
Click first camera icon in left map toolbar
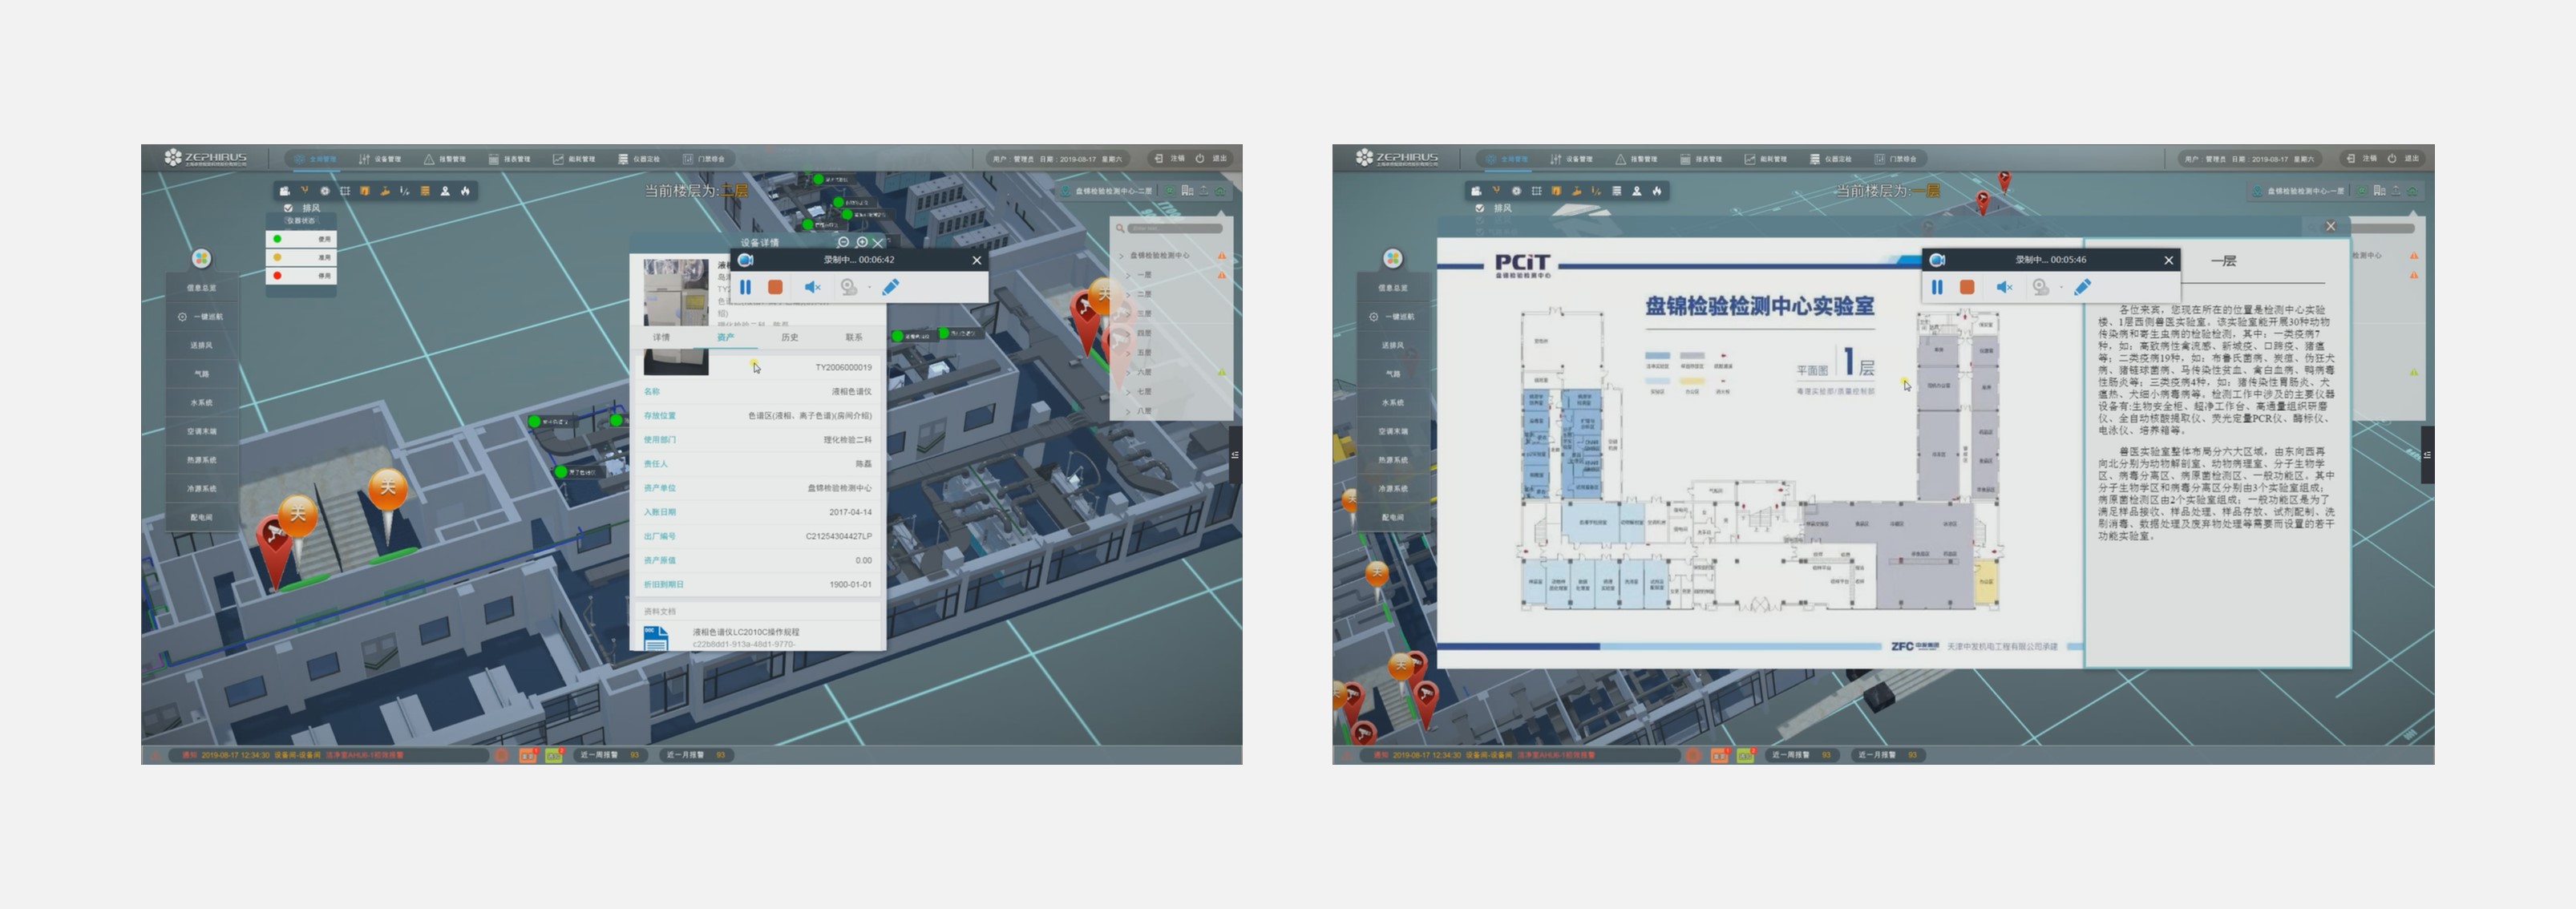[284, 191]
